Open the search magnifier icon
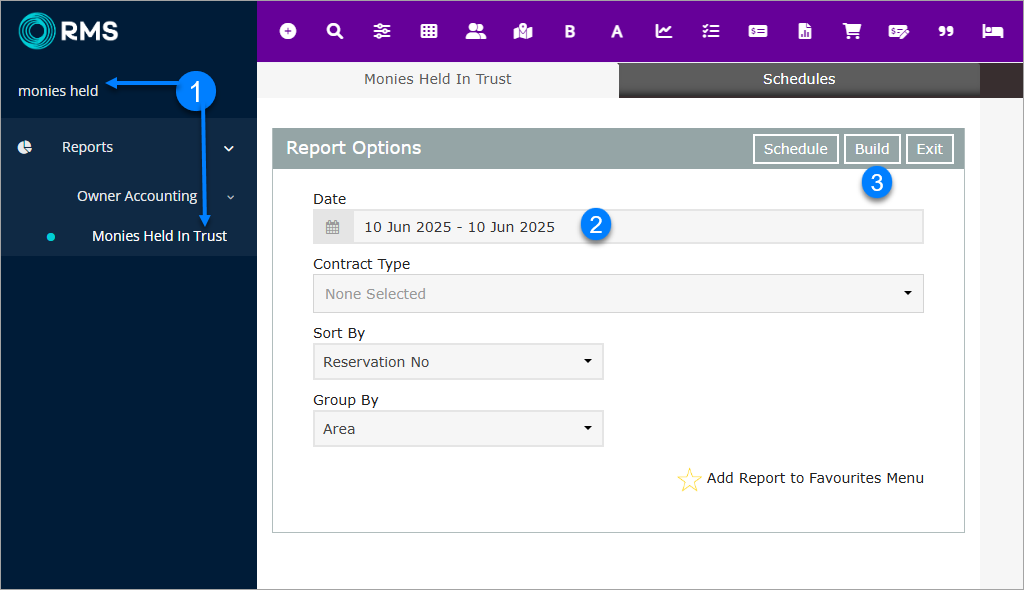This screenshot has height=590, width=1024. click(335, 31)
